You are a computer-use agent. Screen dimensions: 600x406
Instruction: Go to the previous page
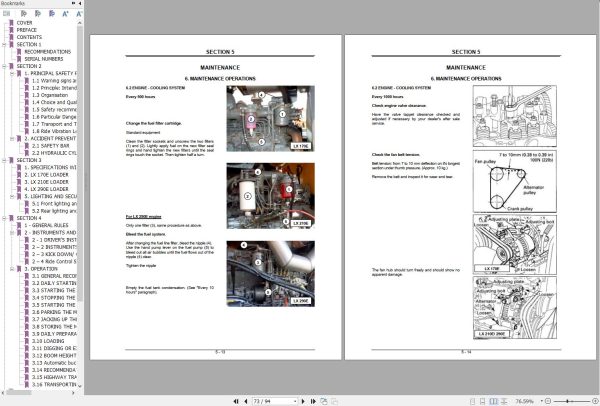tap(246, 401)
